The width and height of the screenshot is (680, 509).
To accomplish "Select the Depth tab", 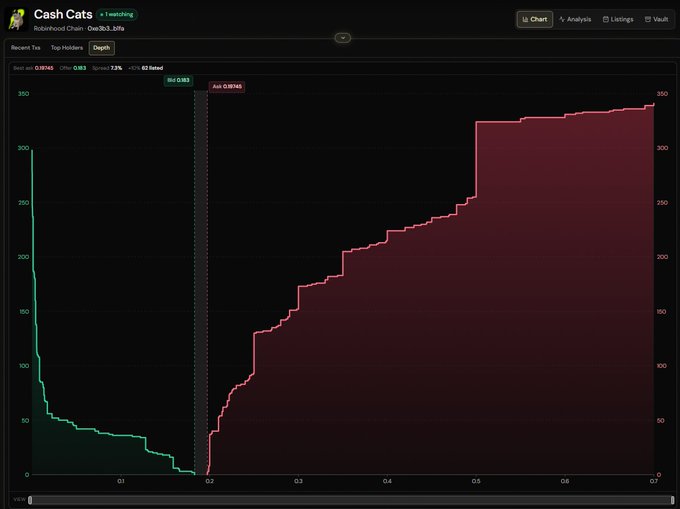I will pos(101,48).
